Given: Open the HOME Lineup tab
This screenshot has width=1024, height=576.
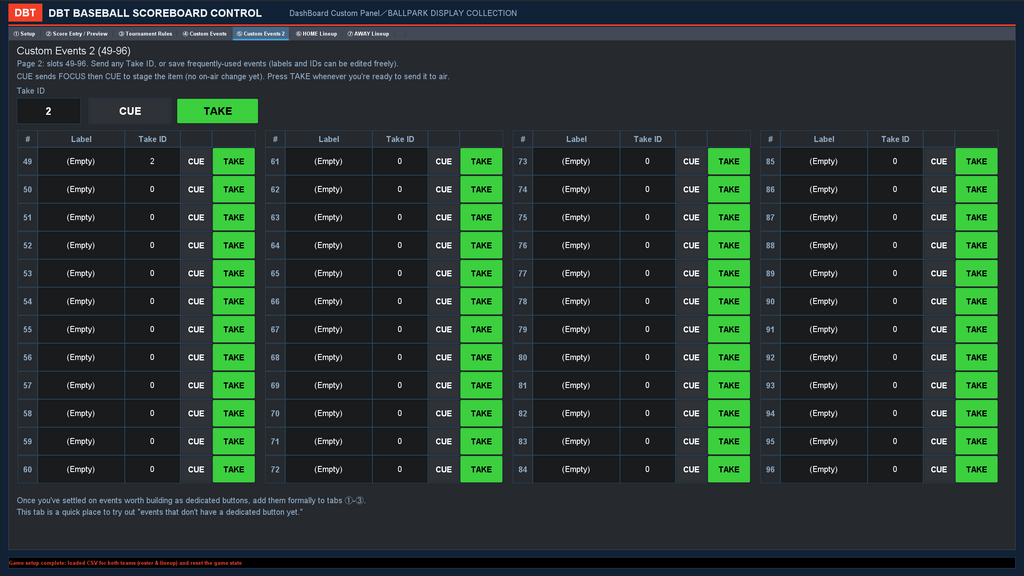Looking at the screenshot, I should 316,34.
